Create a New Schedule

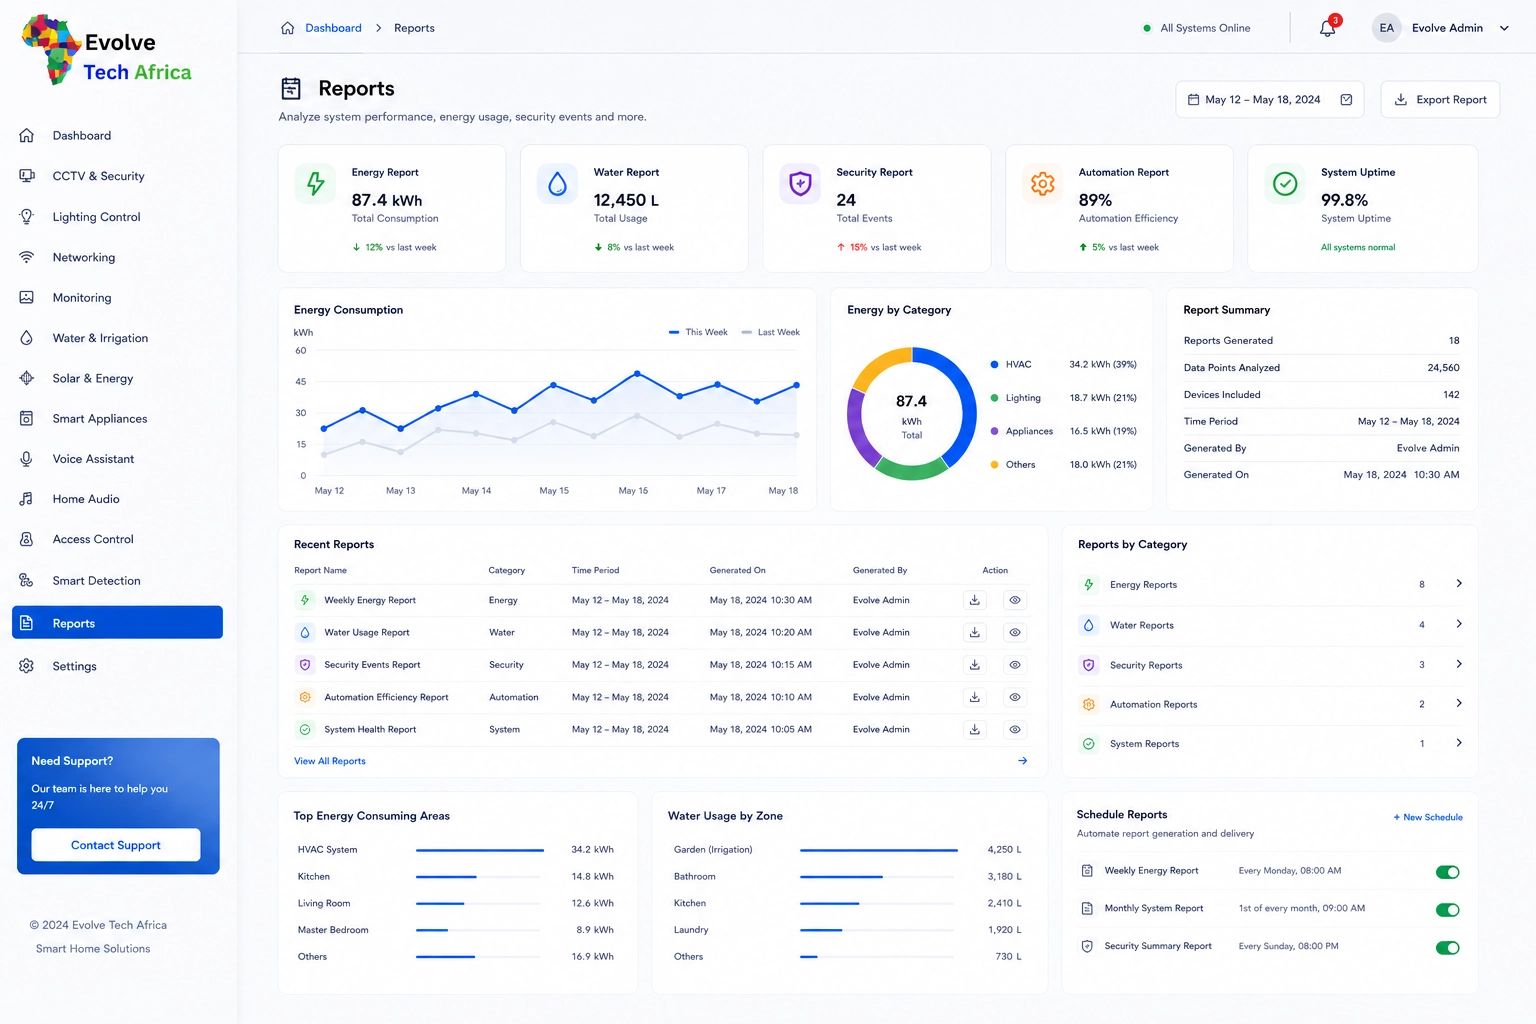pyautogui.click(x=1428, y=817)
